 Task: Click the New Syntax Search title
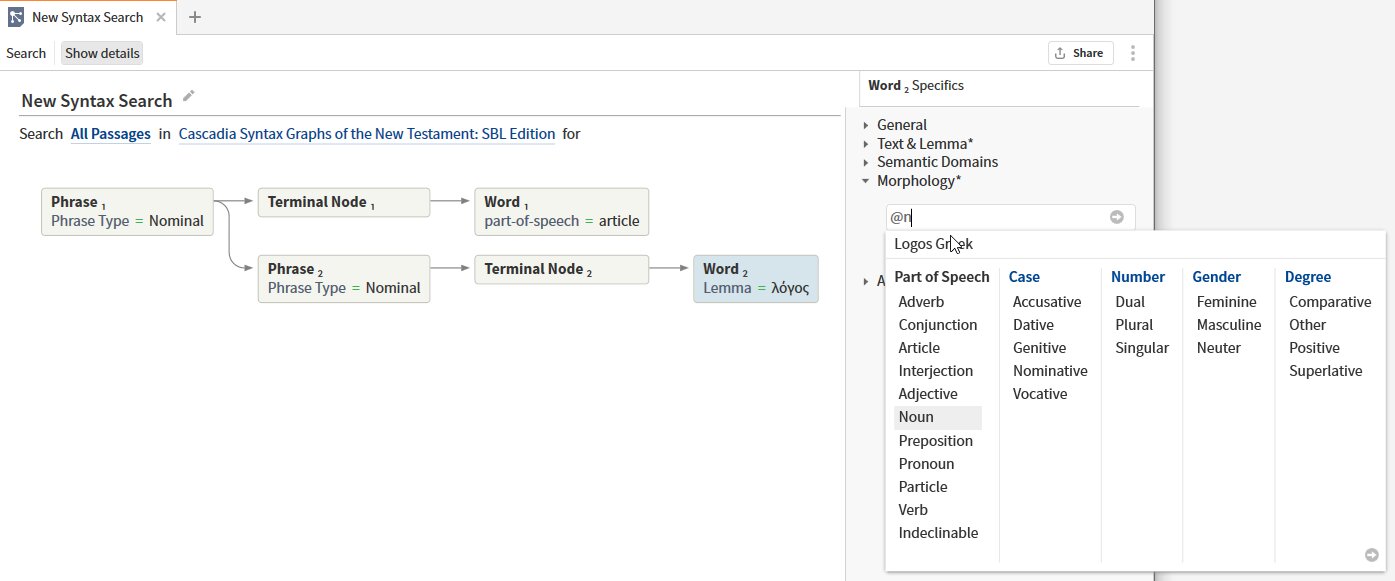pyautogui.click(x=97, y=100)
